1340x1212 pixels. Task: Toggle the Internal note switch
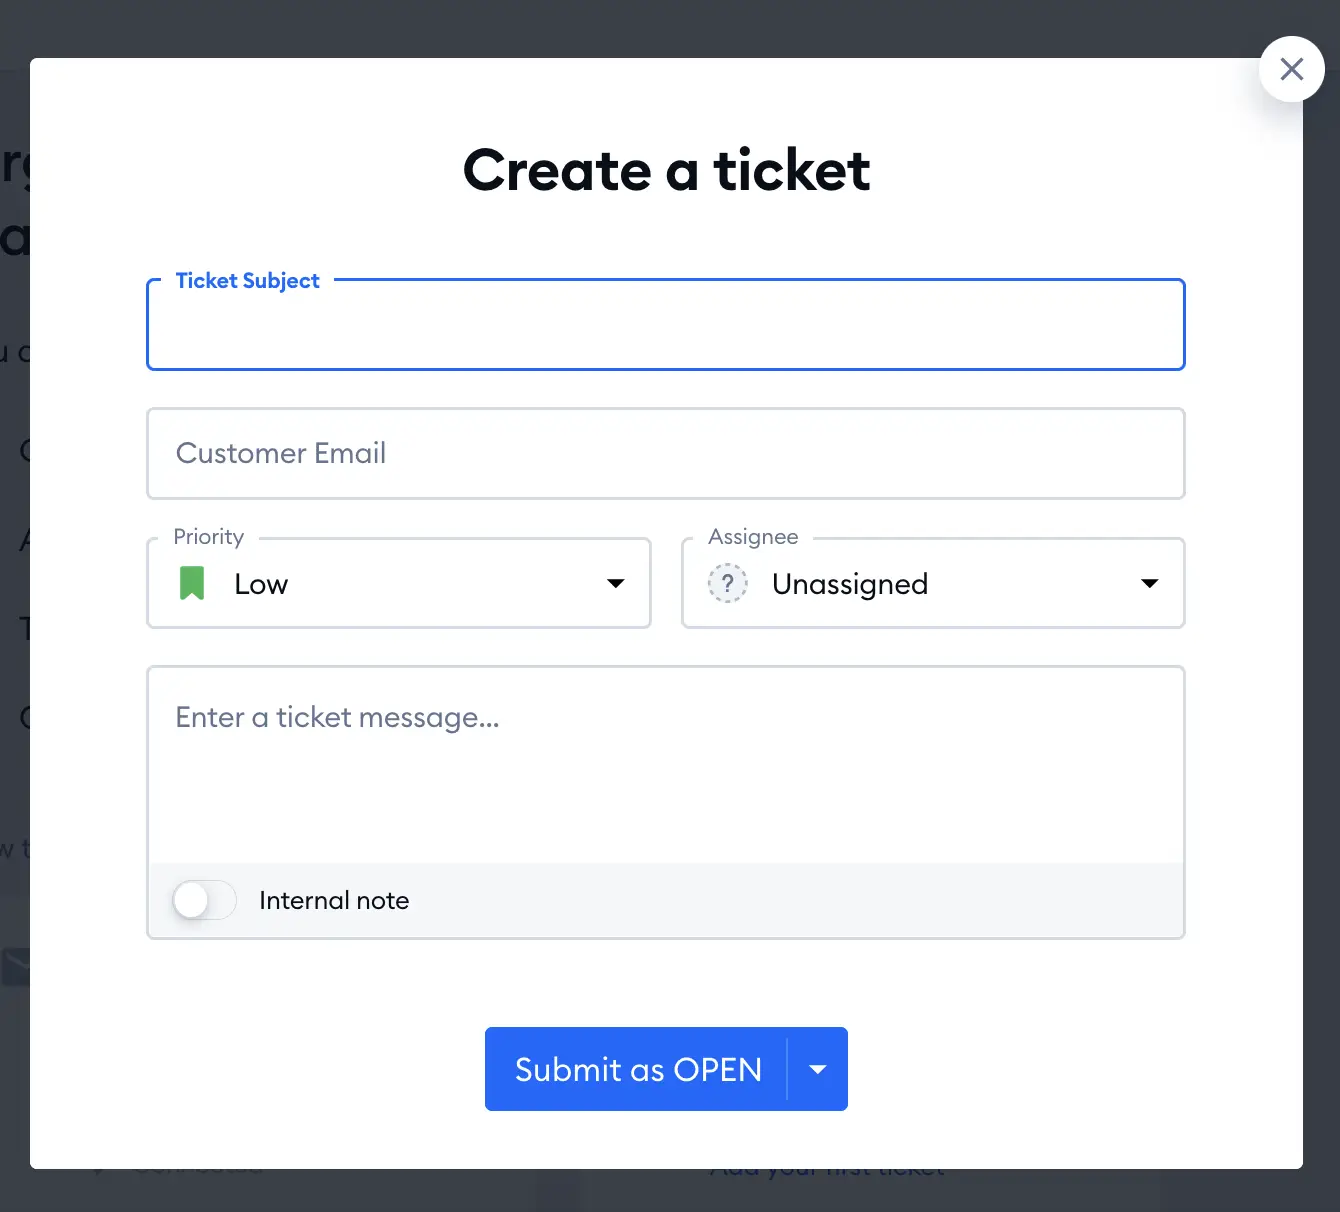tap(204, 900)
